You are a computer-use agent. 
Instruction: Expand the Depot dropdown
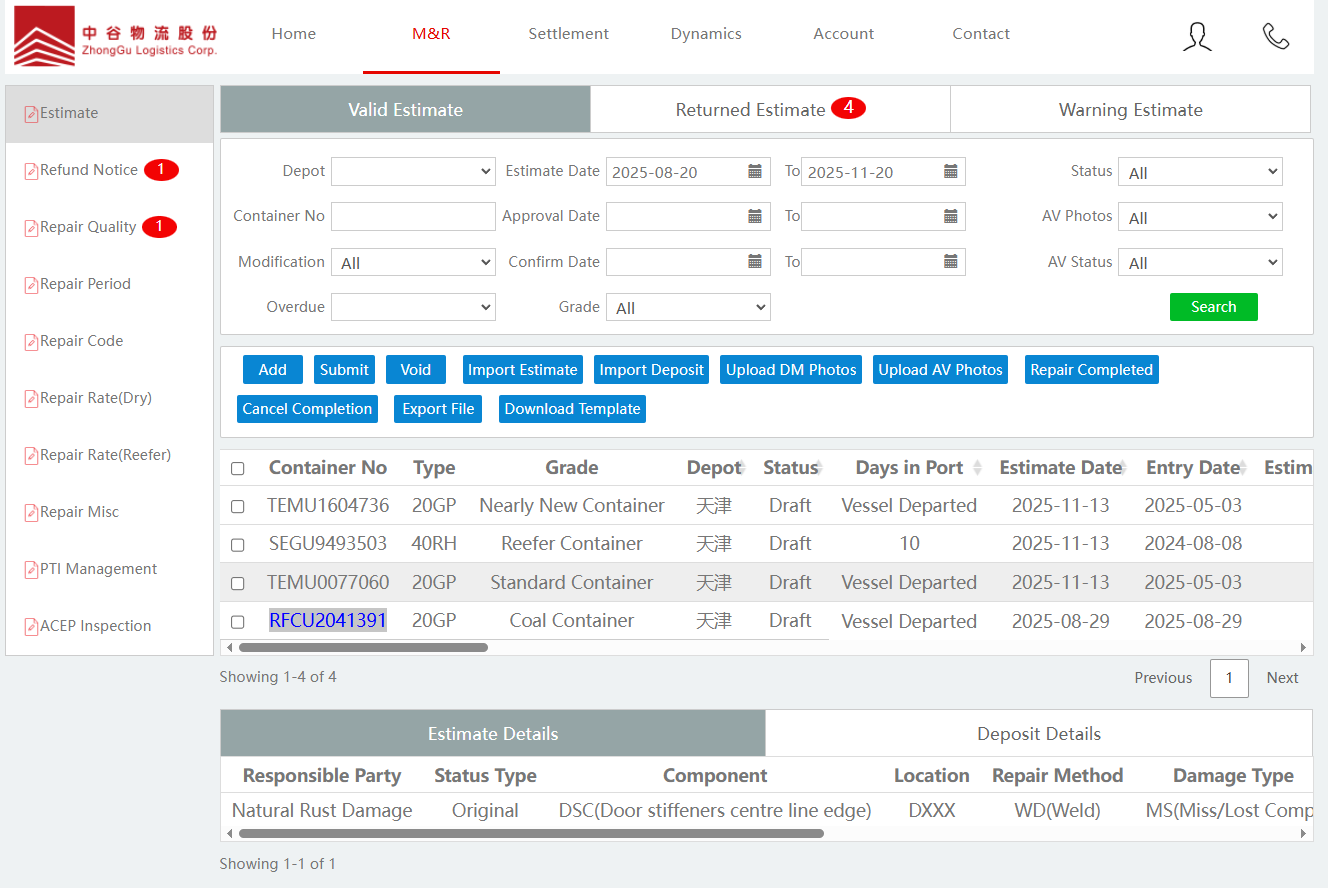coord(413,172)
